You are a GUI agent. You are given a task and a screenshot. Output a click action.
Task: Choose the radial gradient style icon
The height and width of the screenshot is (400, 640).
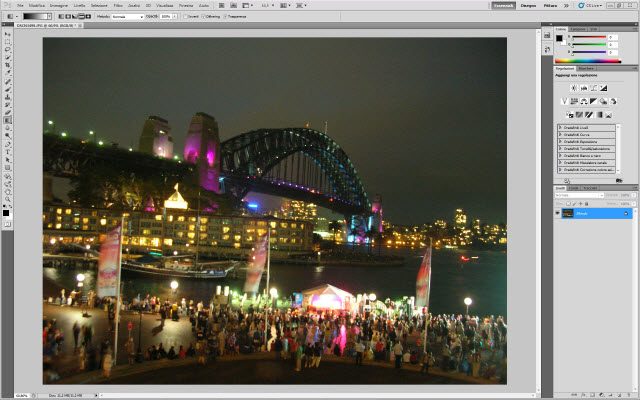65,17
